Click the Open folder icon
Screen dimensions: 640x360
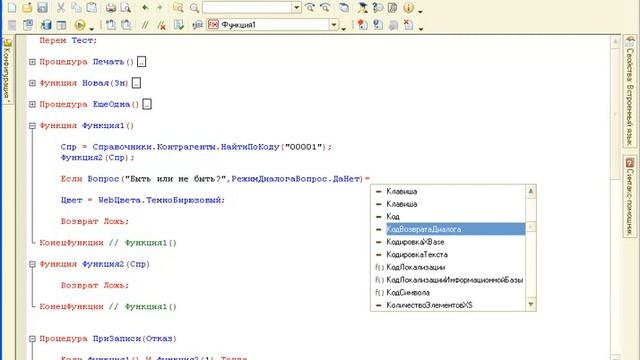coord(27,7)
